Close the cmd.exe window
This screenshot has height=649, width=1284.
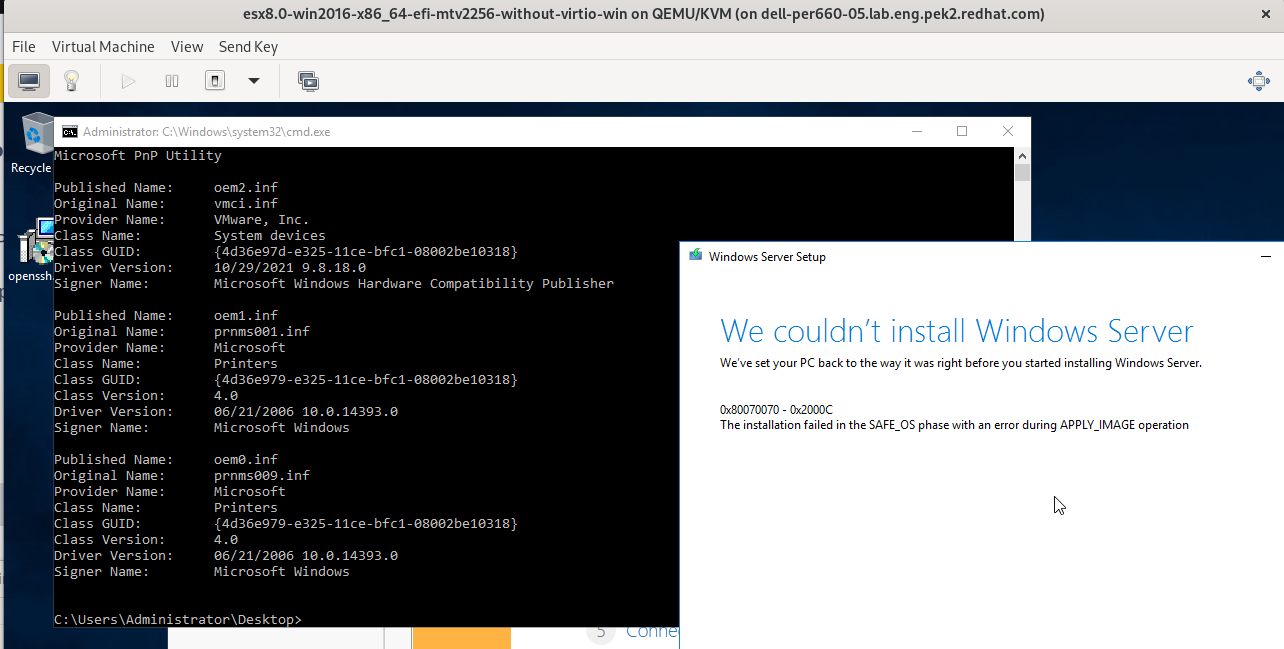(1008, 131)
